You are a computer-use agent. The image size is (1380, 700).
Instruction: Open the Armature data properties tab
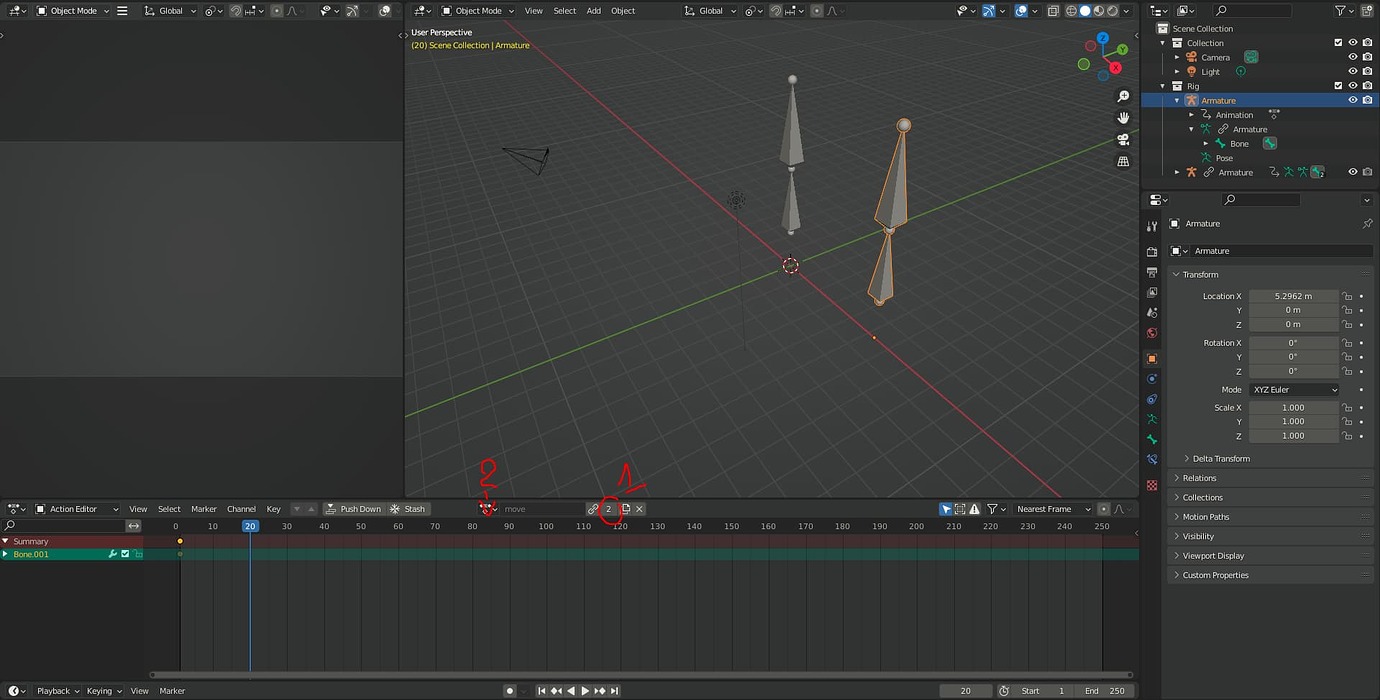[x=1152, y=419]
